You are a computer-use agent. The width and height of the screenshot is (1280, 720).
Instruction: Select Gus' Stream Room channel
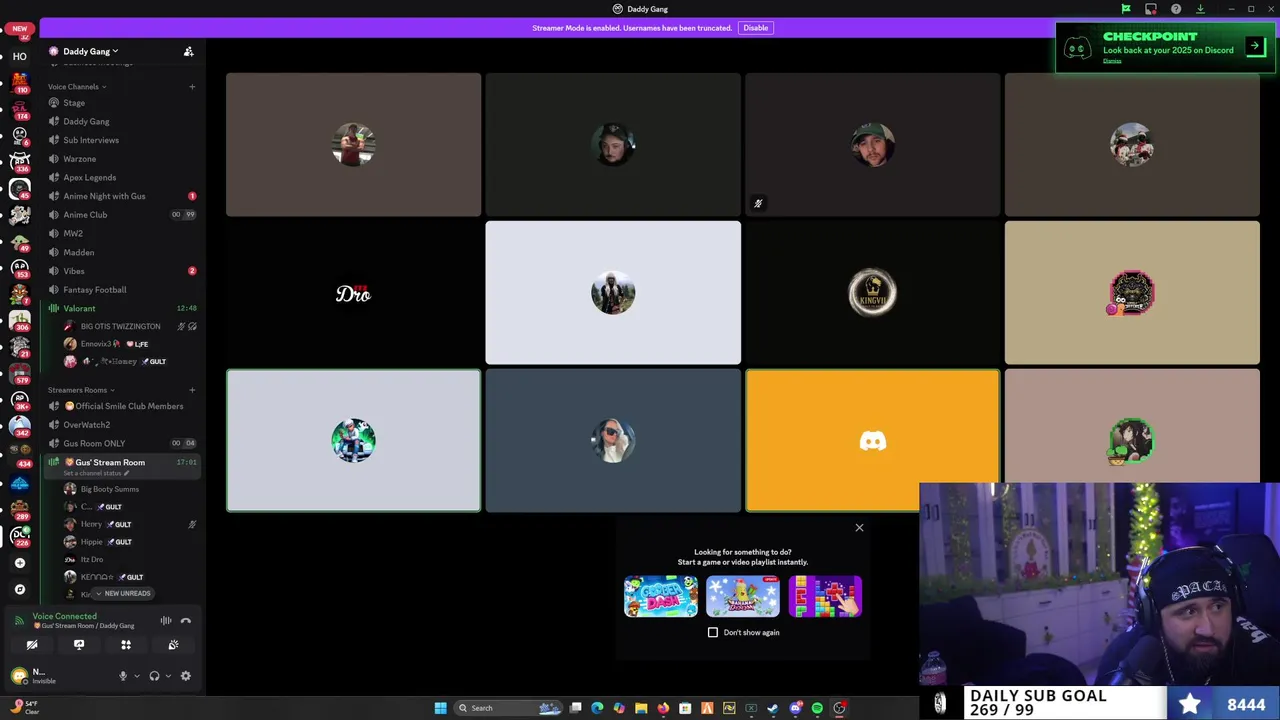click(122, 465)
